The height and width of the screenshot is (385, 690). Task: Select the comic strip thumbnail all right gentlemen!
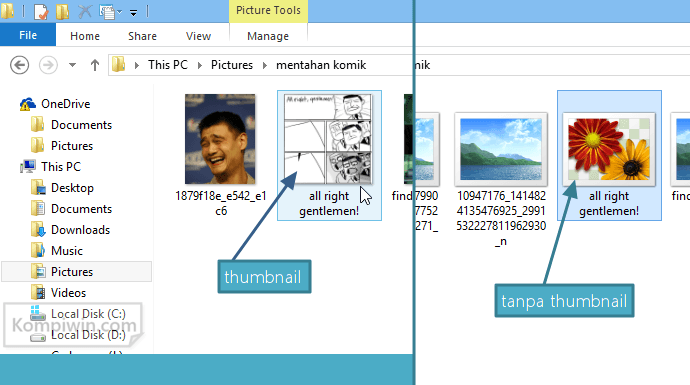(x=328, y=139)
